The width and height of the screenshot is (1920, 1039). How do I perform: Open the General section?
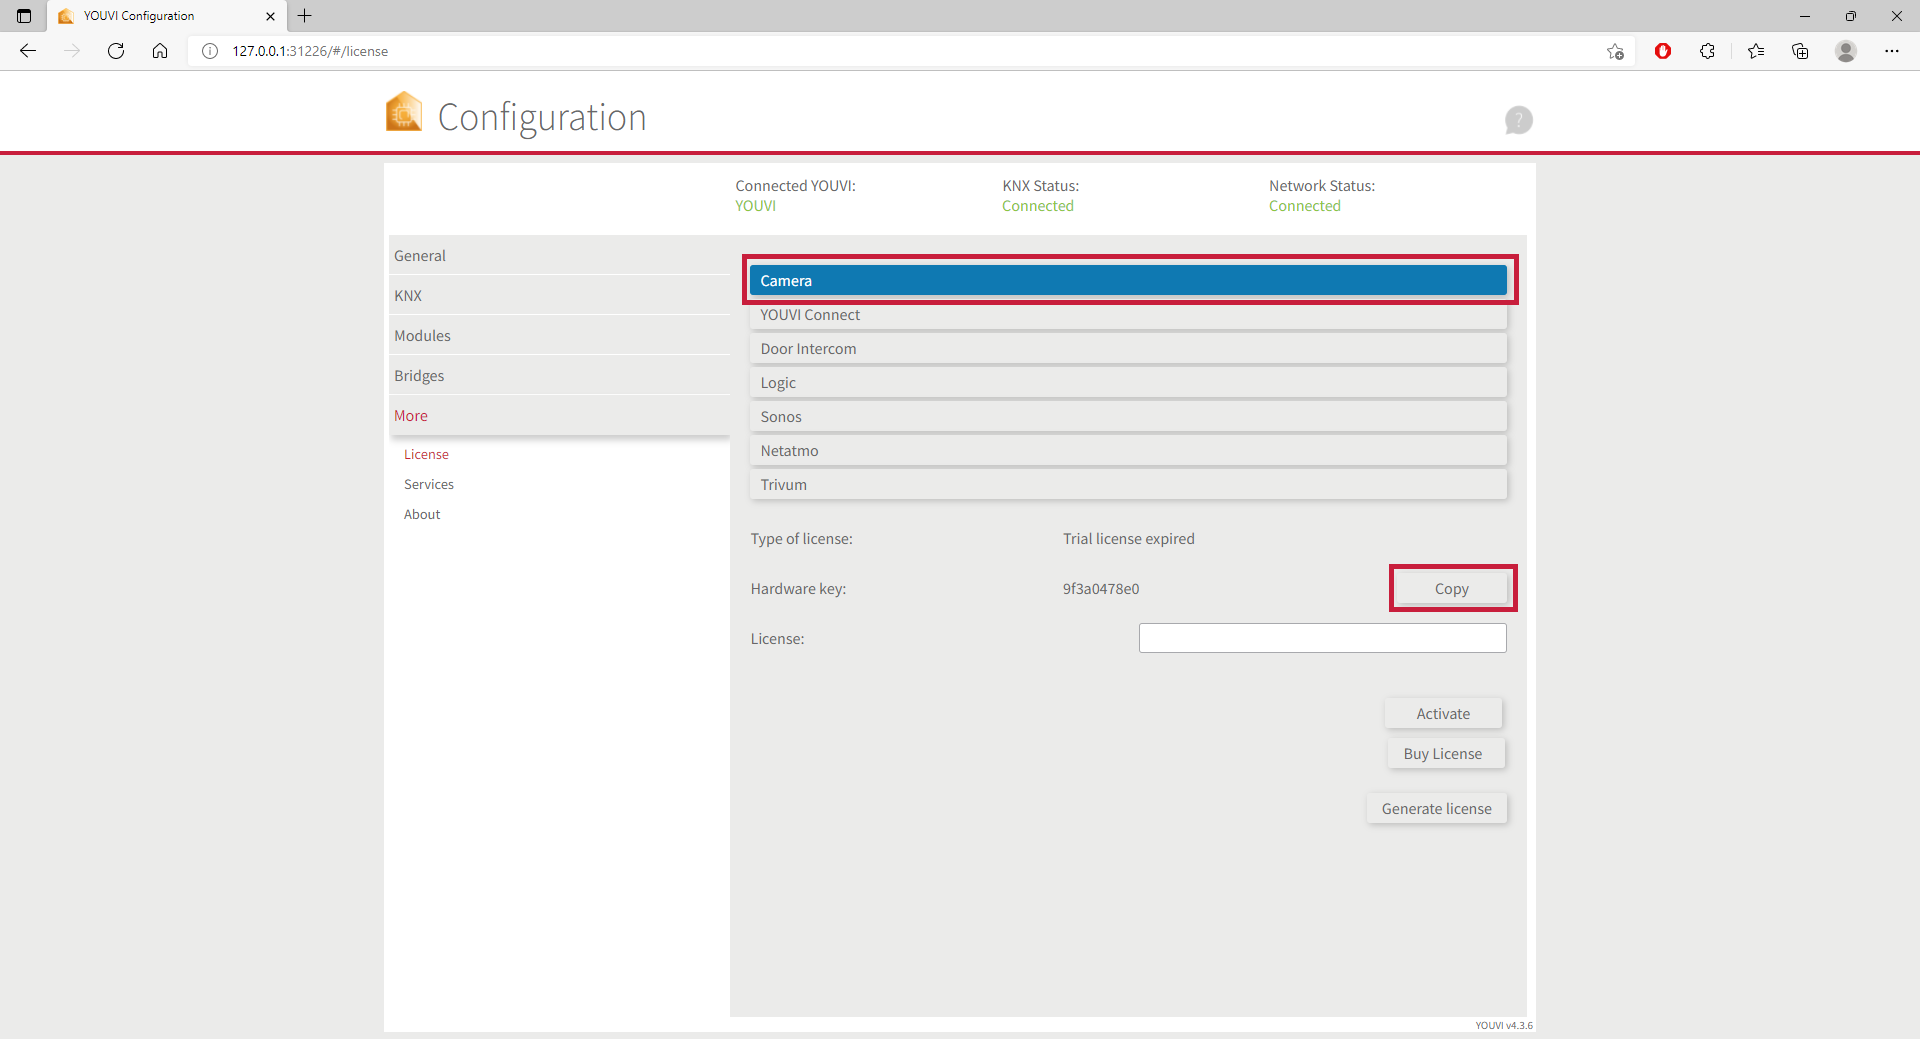pos(560,256)
